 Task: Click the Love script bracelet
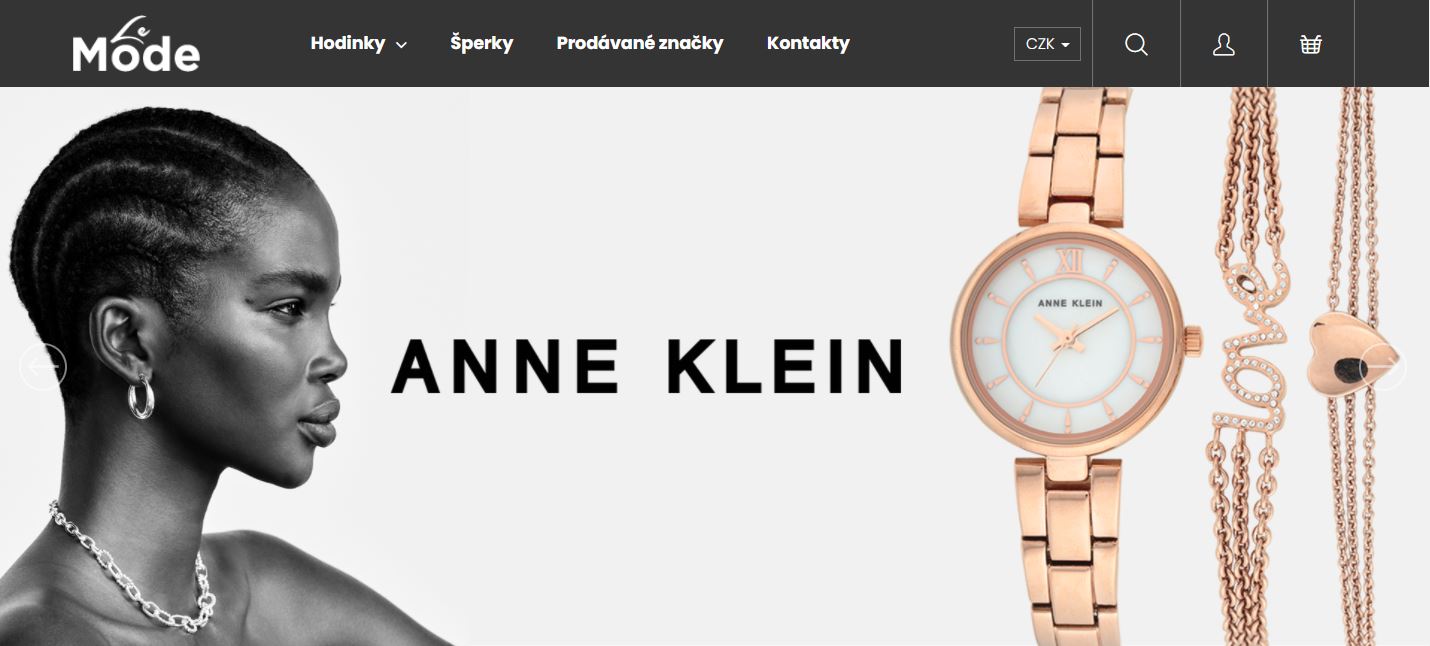click(x=1250, y=345)
